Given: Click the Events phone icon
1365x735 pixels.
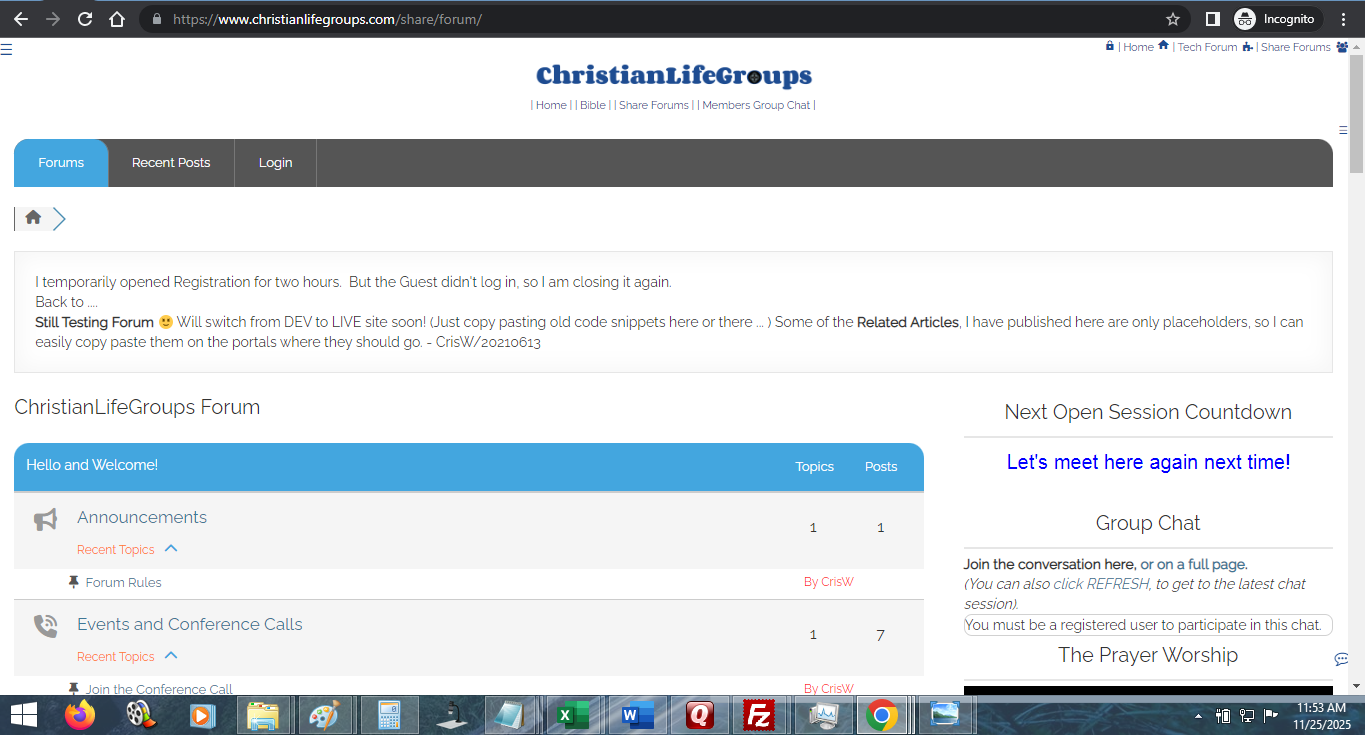Looking at the screenshot, I should click(45, 626).
